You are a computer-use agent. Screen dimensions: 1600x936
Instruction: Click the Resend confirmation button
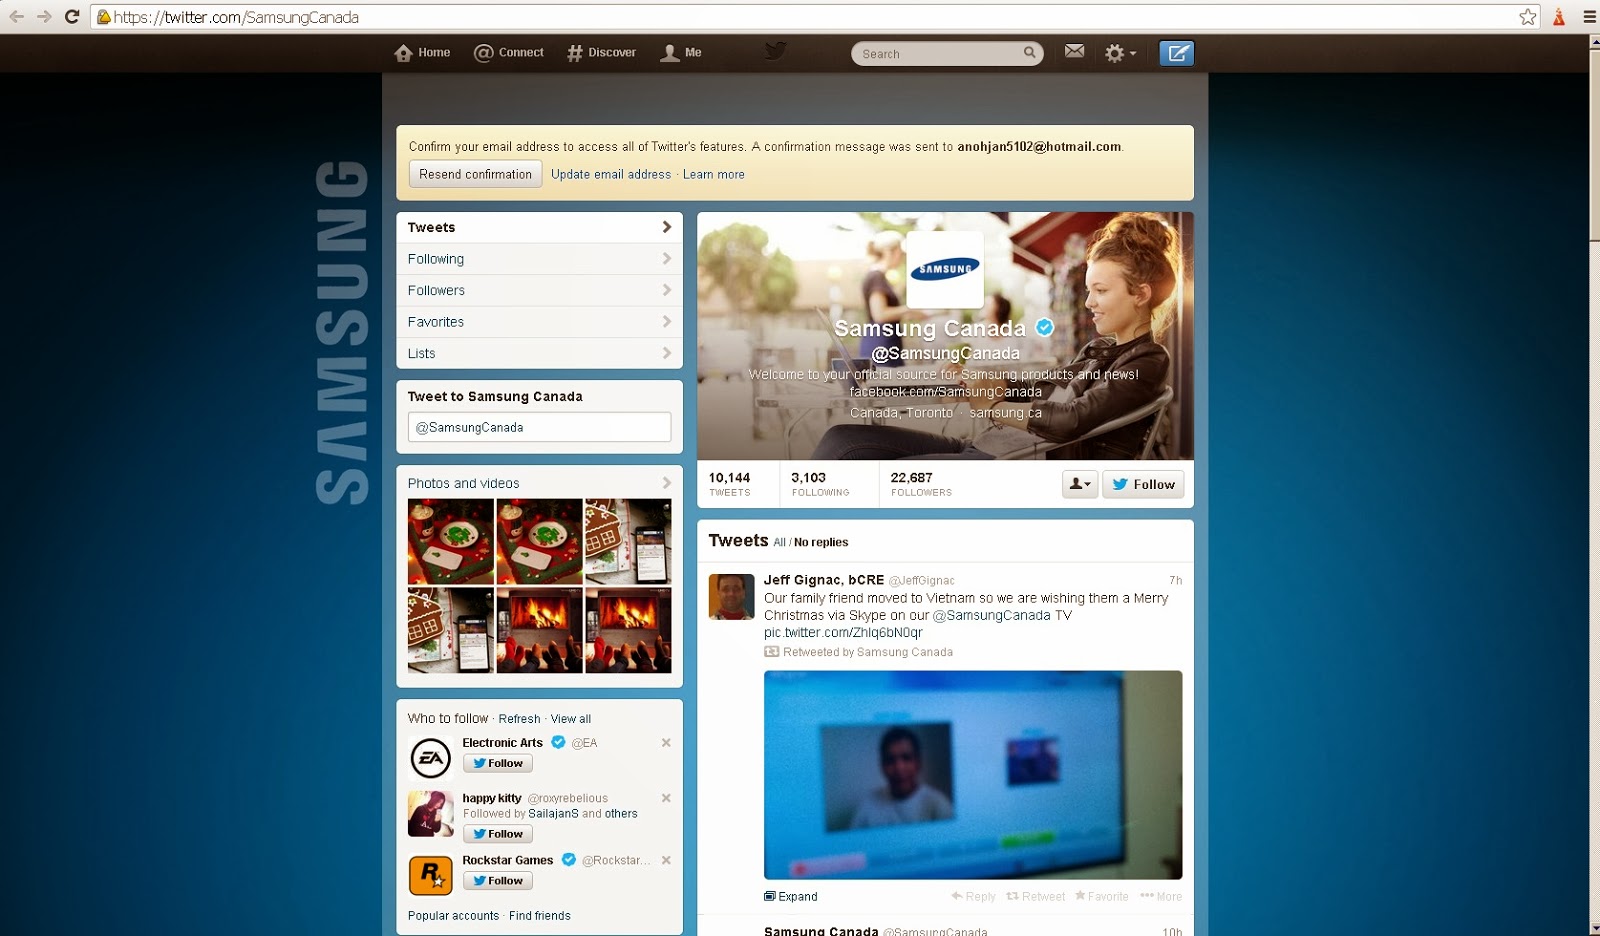pyautogui.click(x=475, y=174)
